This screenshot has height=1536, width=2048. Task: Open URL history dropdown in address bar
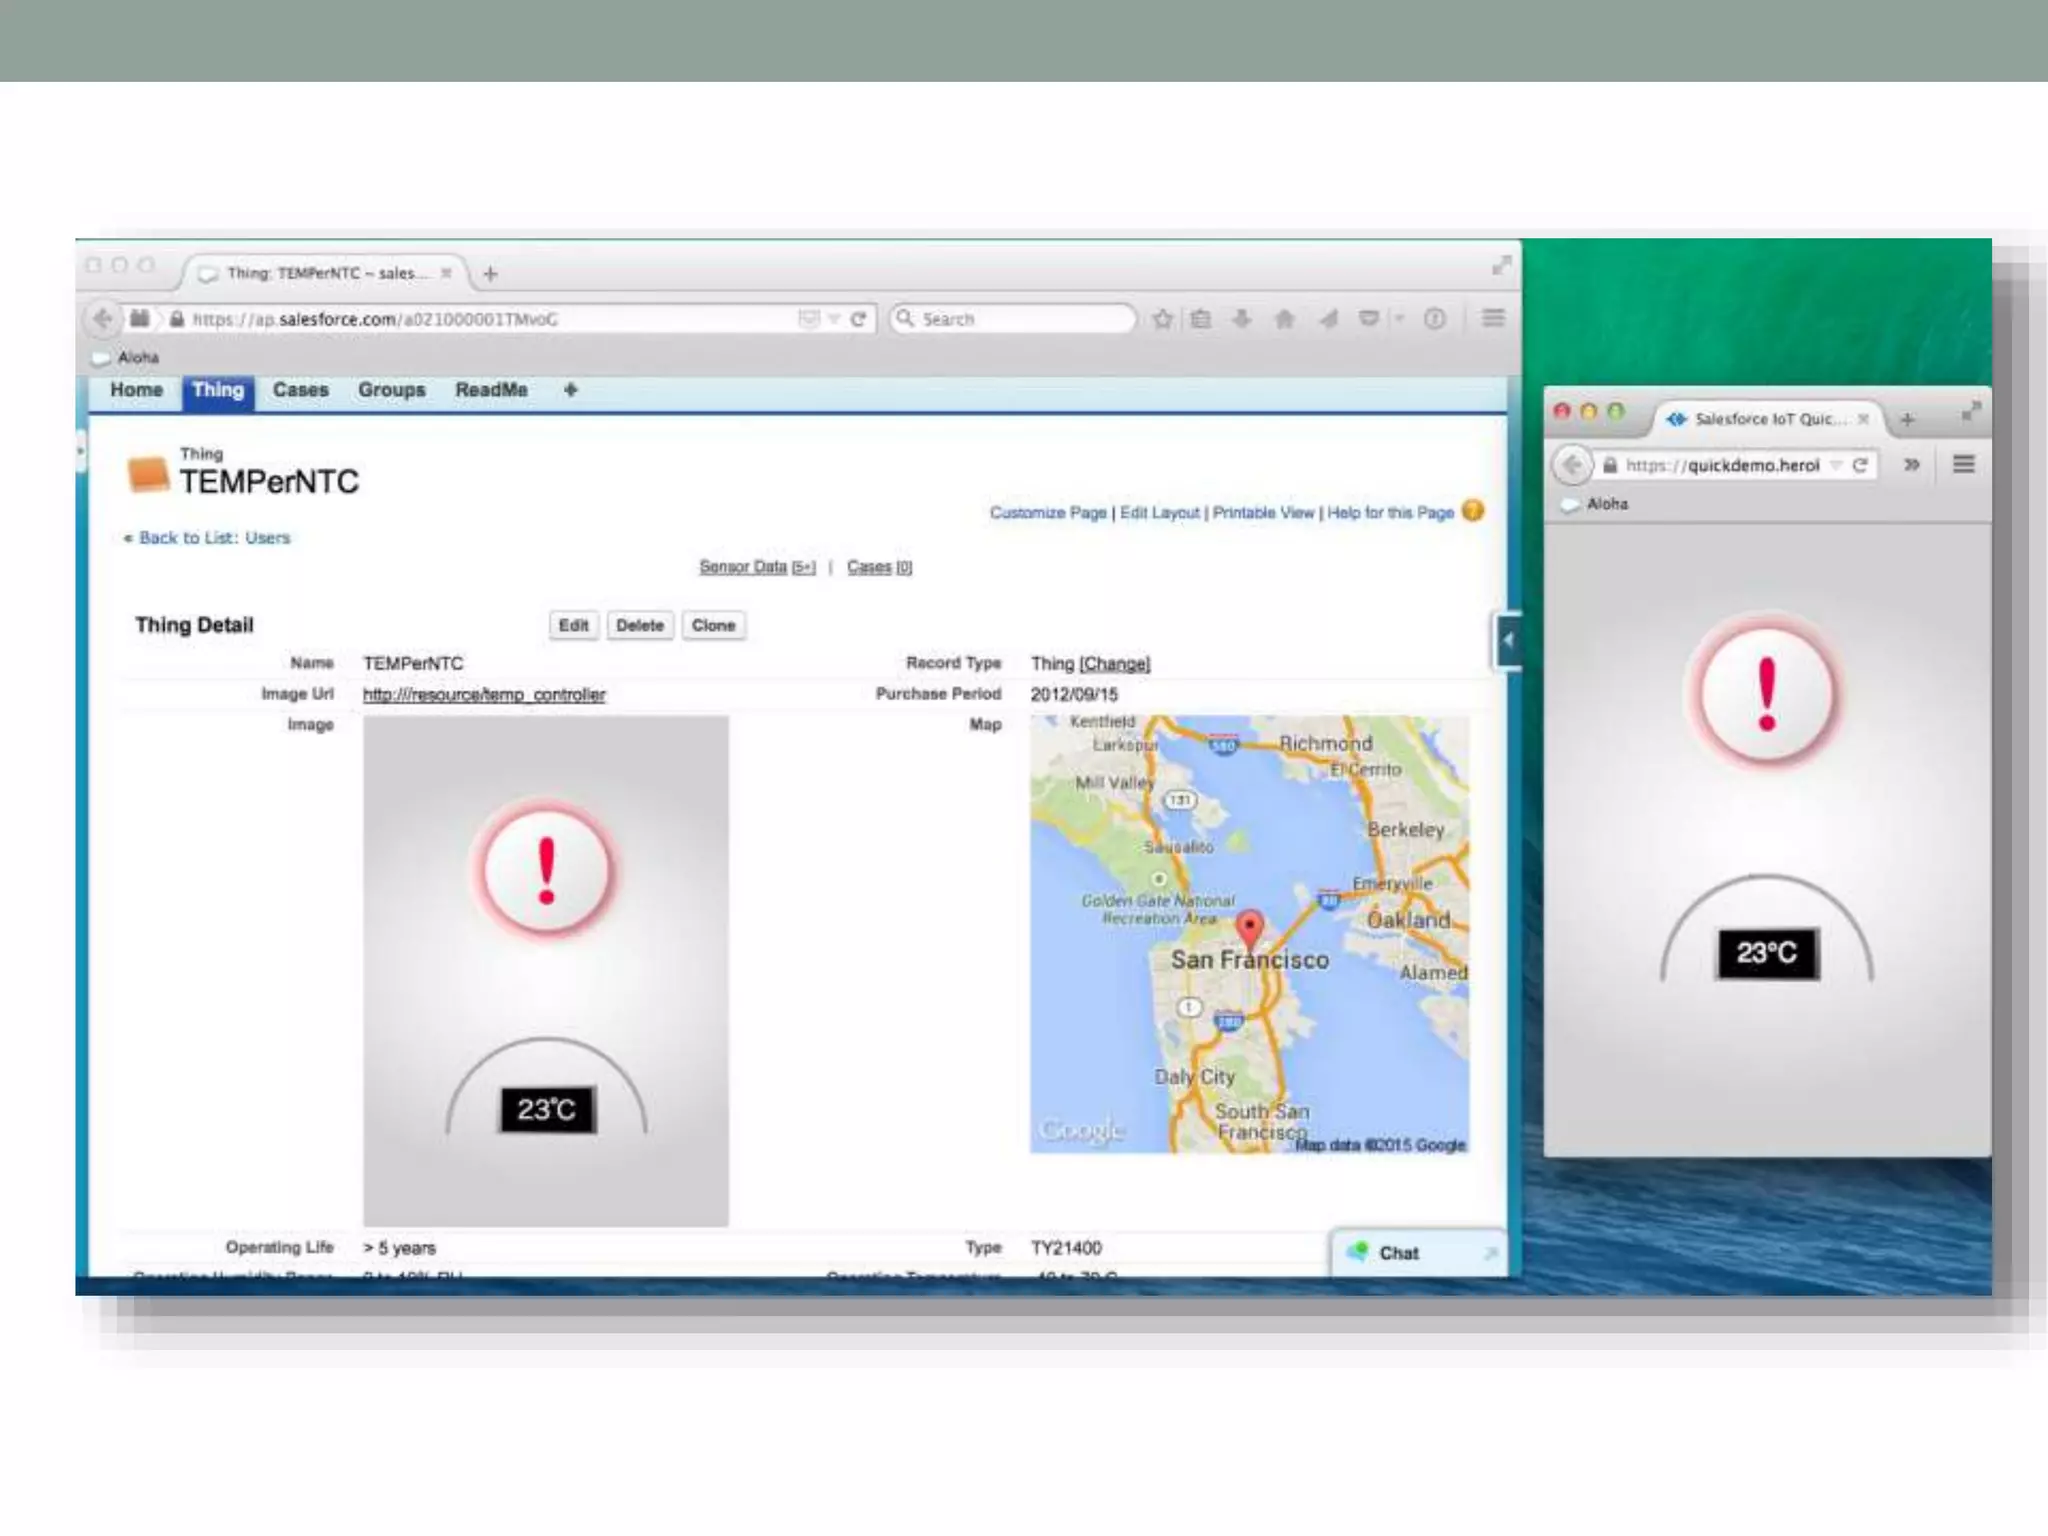[x=833, y=319]
